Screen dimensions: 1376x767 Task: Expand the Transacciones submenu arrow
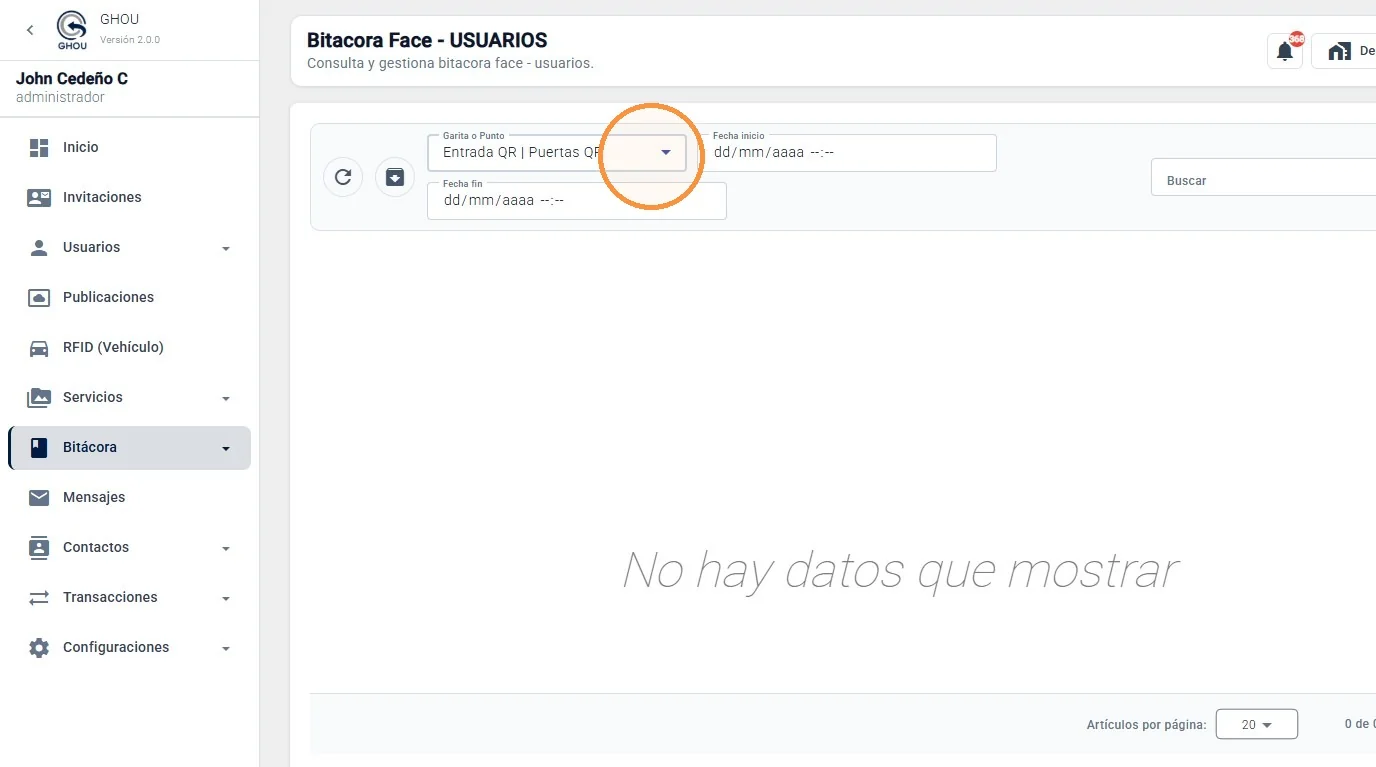226,598
